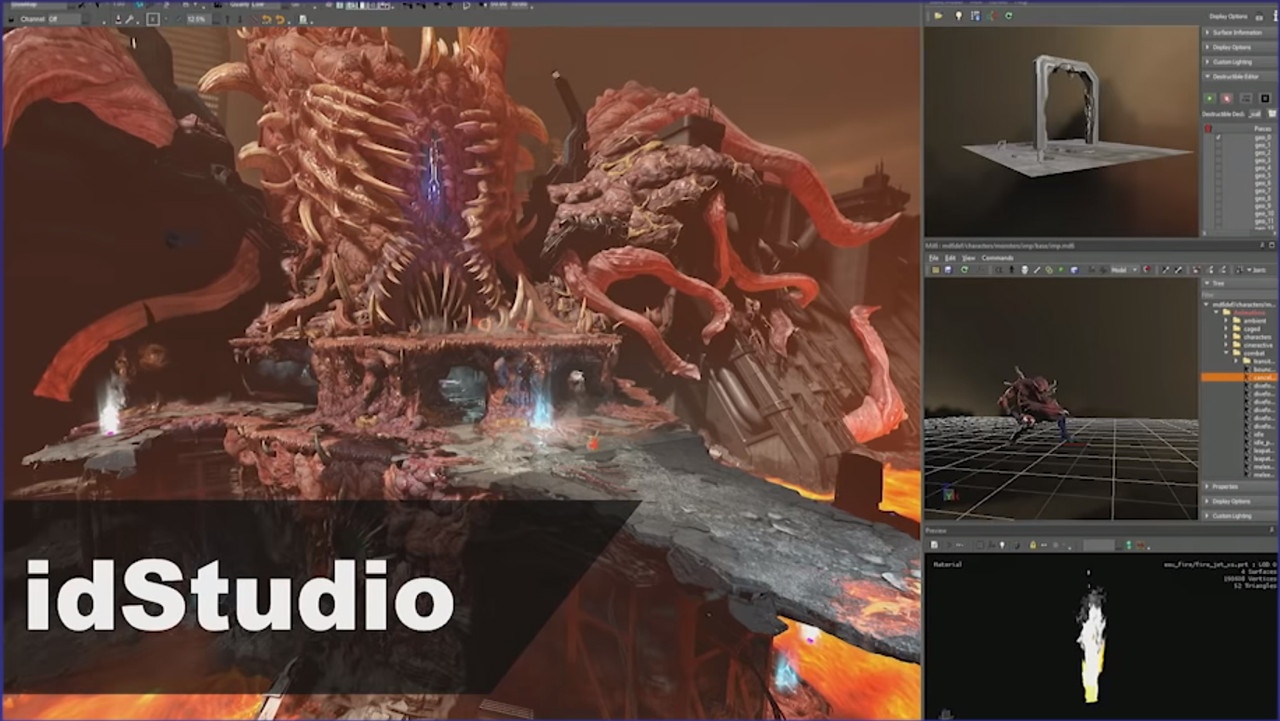The width and height of the screenshot is (1280, 721).
Task: Browse with folder icon next to Destructible Decl
Action: pyautogui.click(x=1272, y=114)
